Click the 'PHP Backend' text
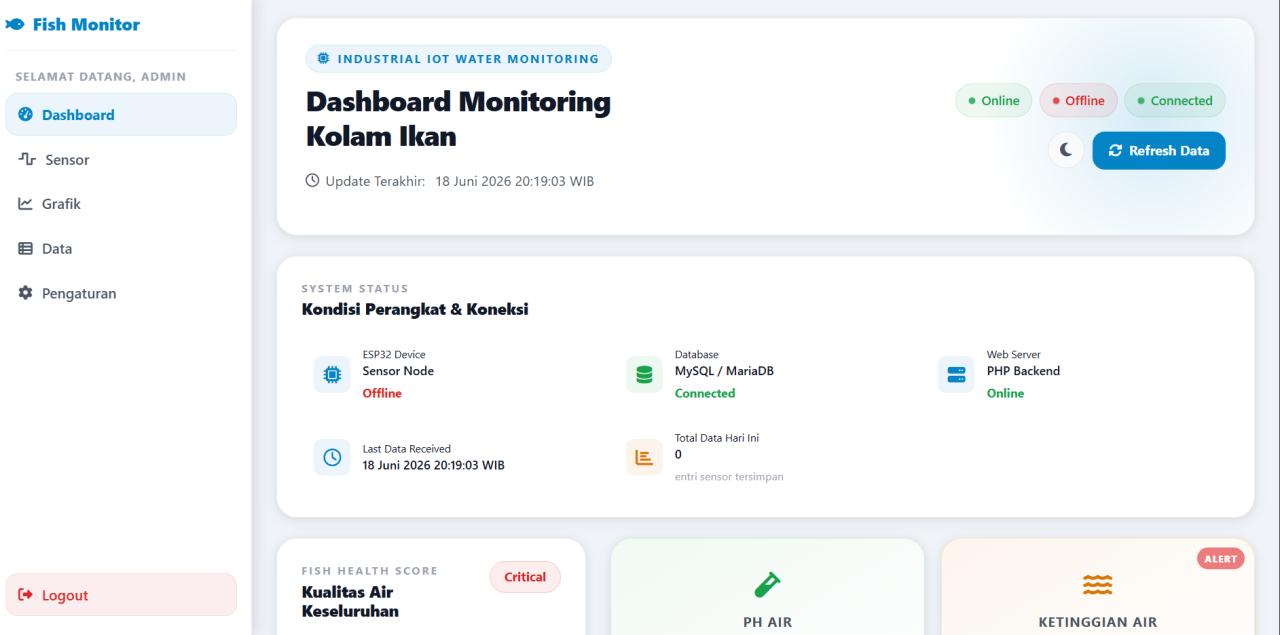 1023,371
